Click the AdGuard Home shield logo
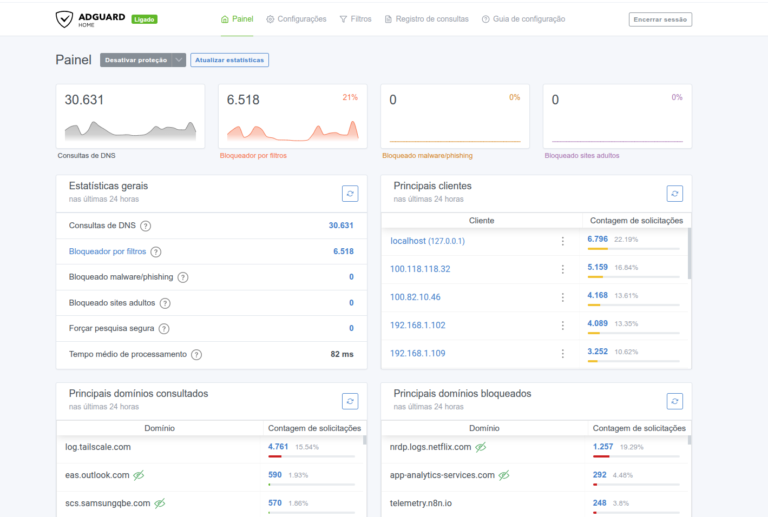768x517 pixels. coord(64,19)
